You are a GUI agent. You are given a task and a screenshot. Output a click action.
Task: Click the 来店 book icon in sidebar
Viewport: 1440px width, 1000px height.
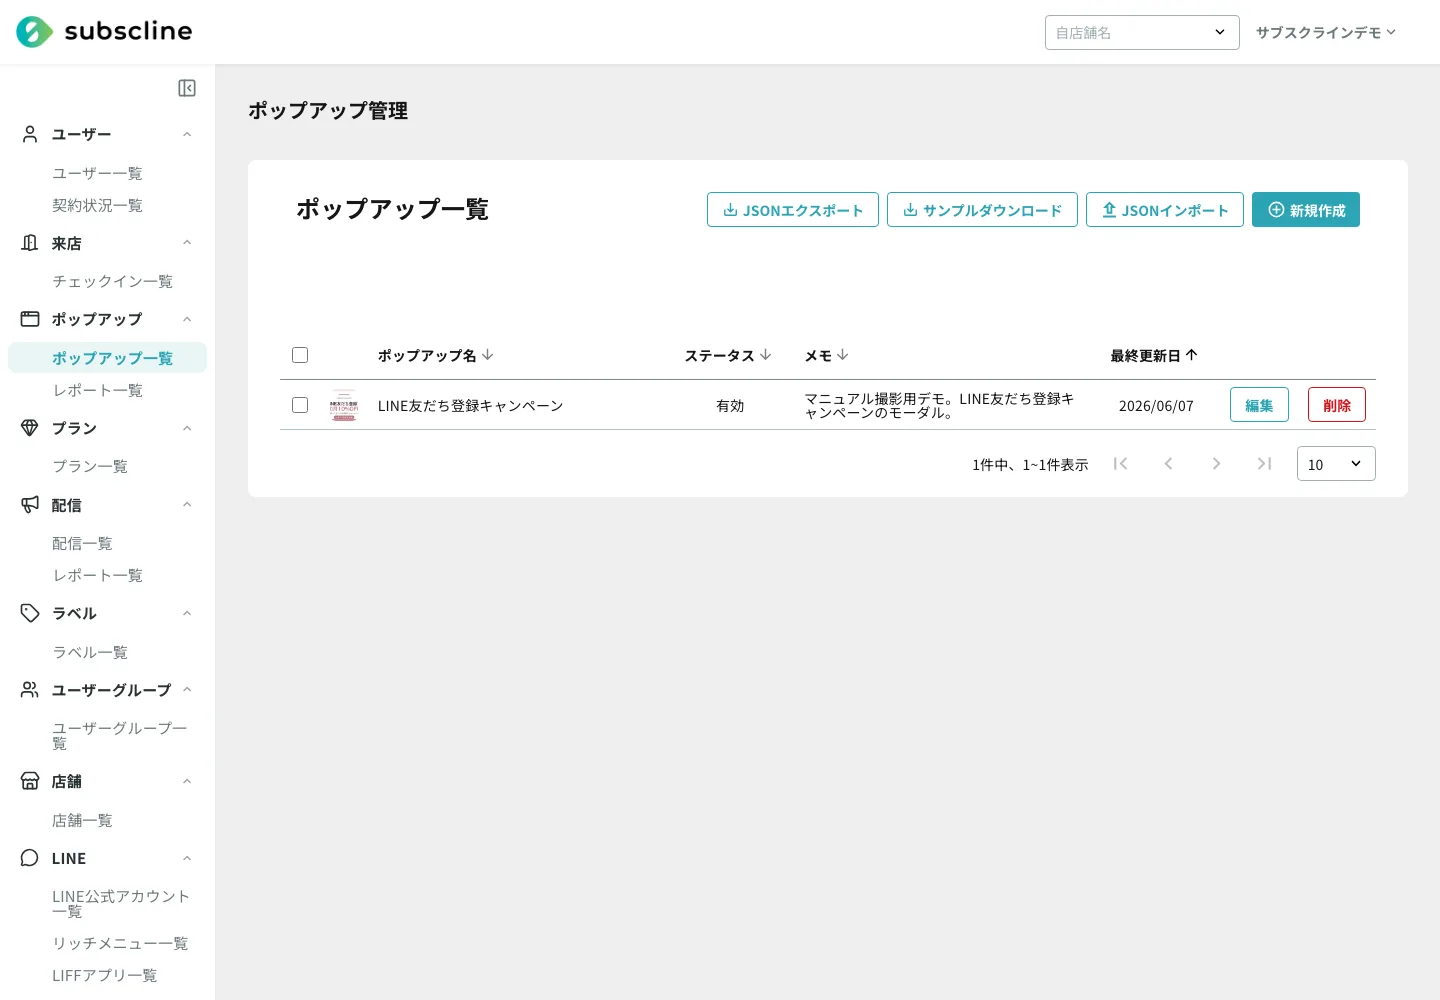tap(30, 243)
